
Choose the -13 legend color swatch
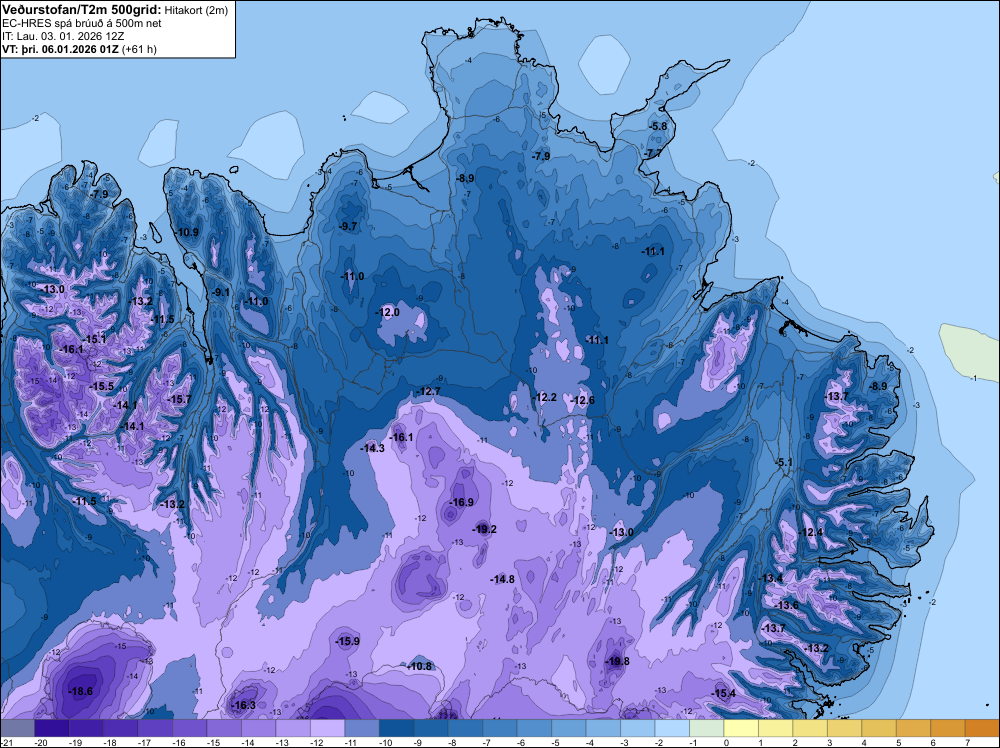[293, 728]
